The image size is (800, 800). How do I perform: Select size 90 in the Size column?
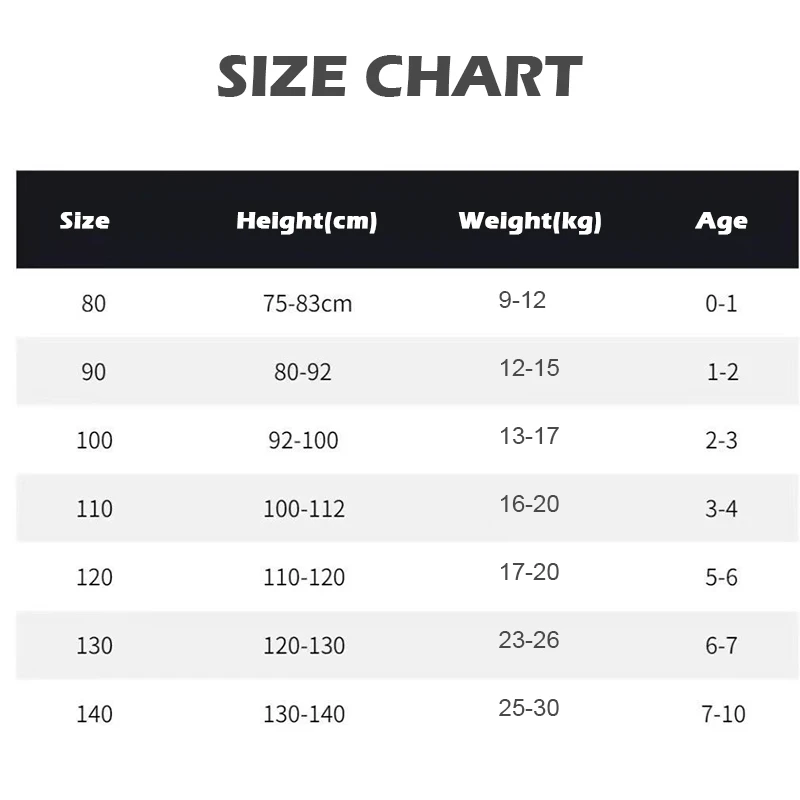(x=93, y=372)
